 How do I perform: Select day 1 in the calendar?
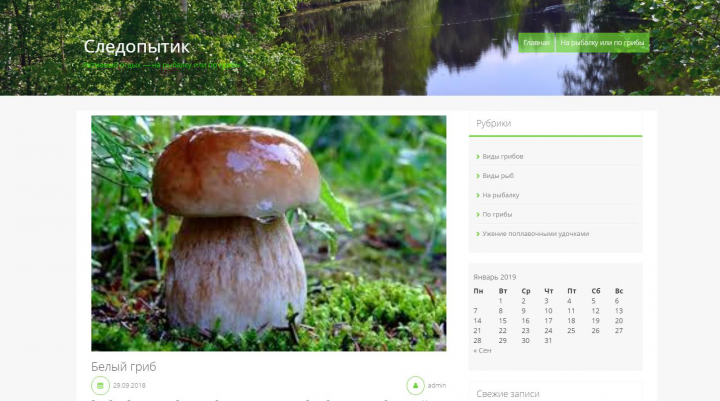point(501,301)
